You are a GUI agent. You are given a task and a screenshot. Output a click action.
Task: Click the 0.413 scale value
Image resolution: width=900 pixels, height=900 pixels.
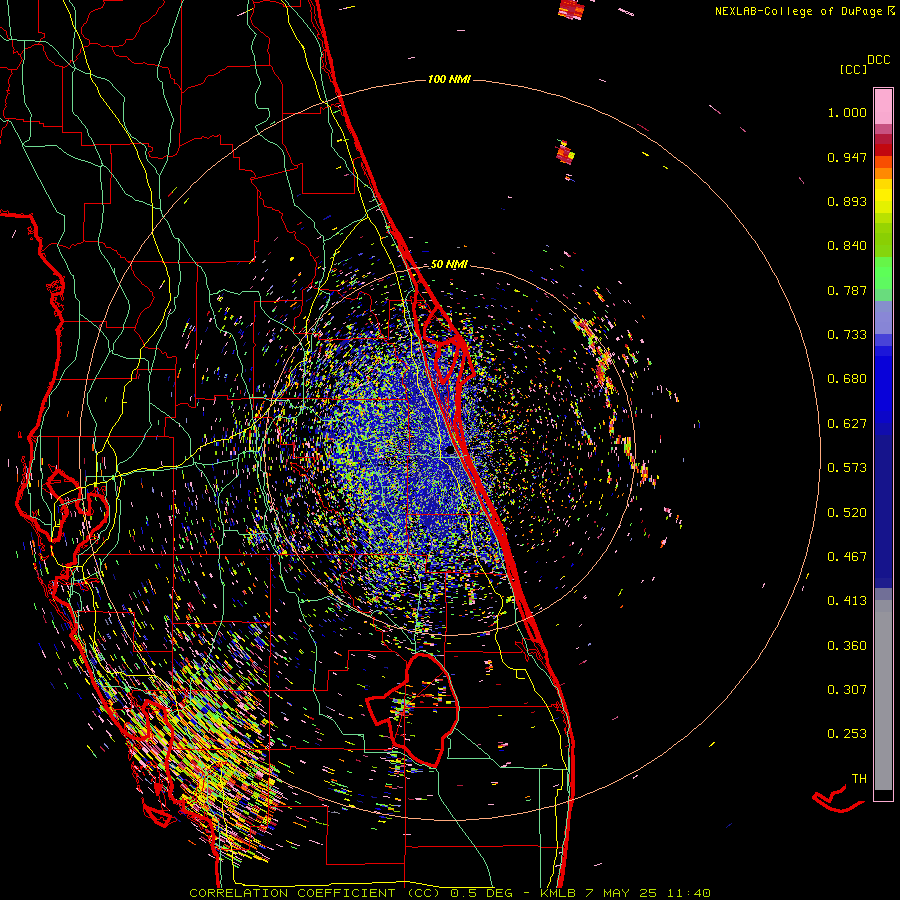click(x=847, y=601)
